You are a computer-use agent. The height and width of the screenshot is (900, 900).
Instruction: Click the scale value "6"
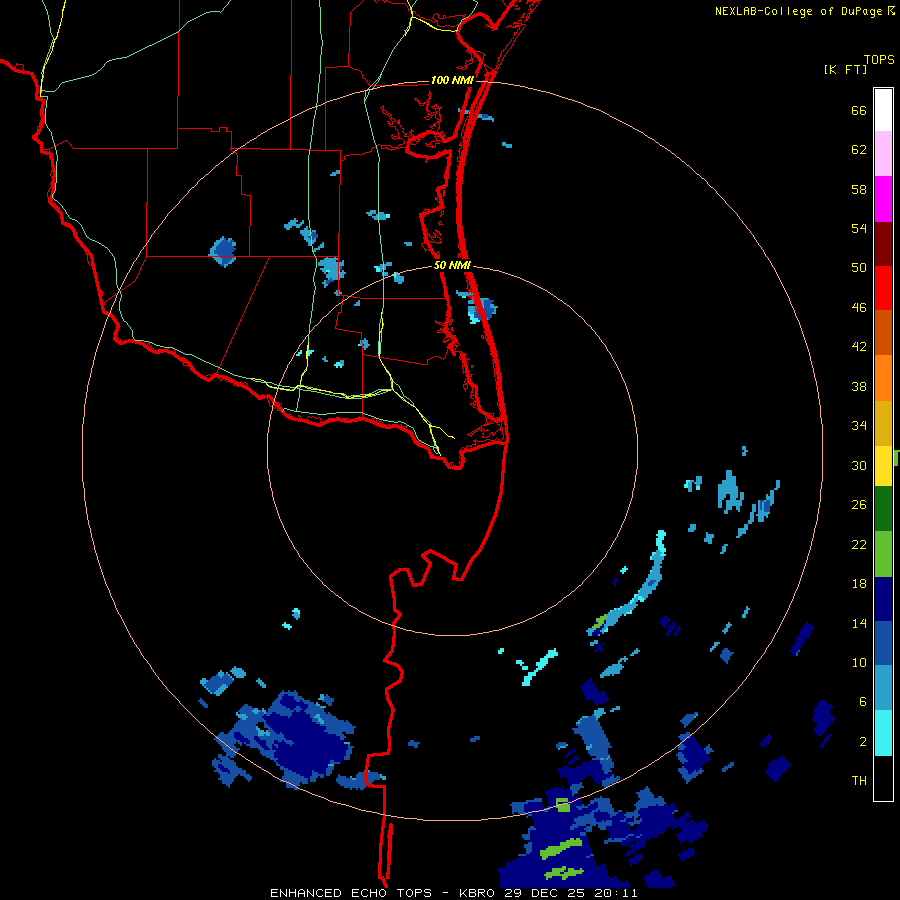(x=863, y=701)
